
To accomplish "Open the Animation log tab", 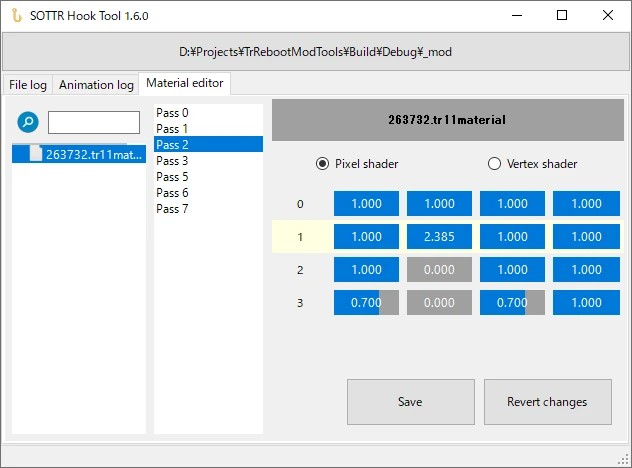I will 96,85.
